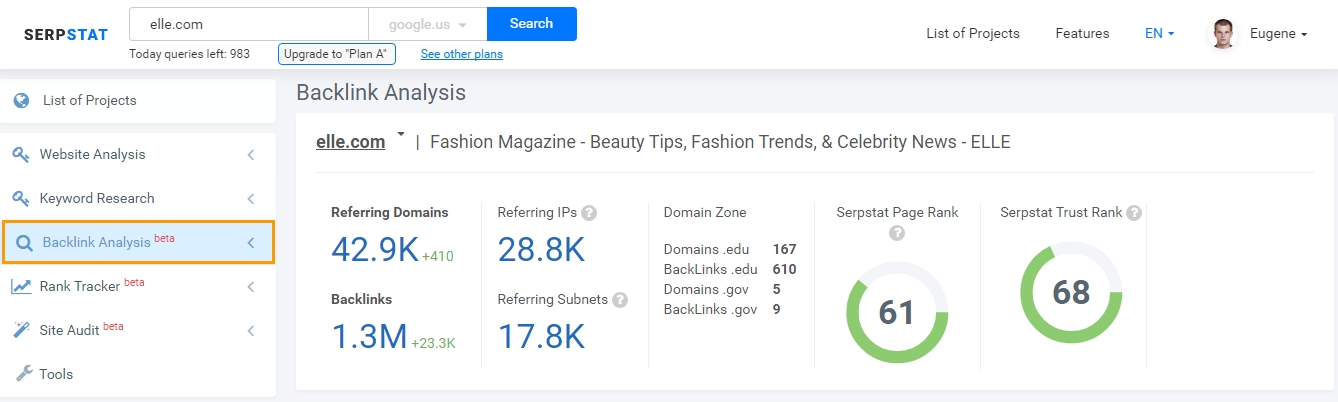This screenshot has width=1338, height=402.
Task: Click the Serpstat Trust Rank help icon
Action: (1133, 213)
